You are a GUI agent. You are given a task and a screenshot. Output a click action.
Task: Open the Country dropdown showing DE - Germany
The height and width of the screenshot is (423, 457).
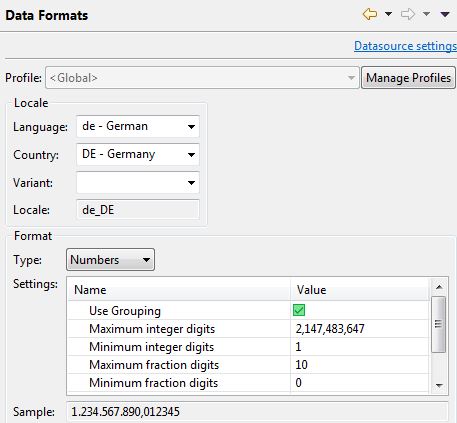(138, 154)
